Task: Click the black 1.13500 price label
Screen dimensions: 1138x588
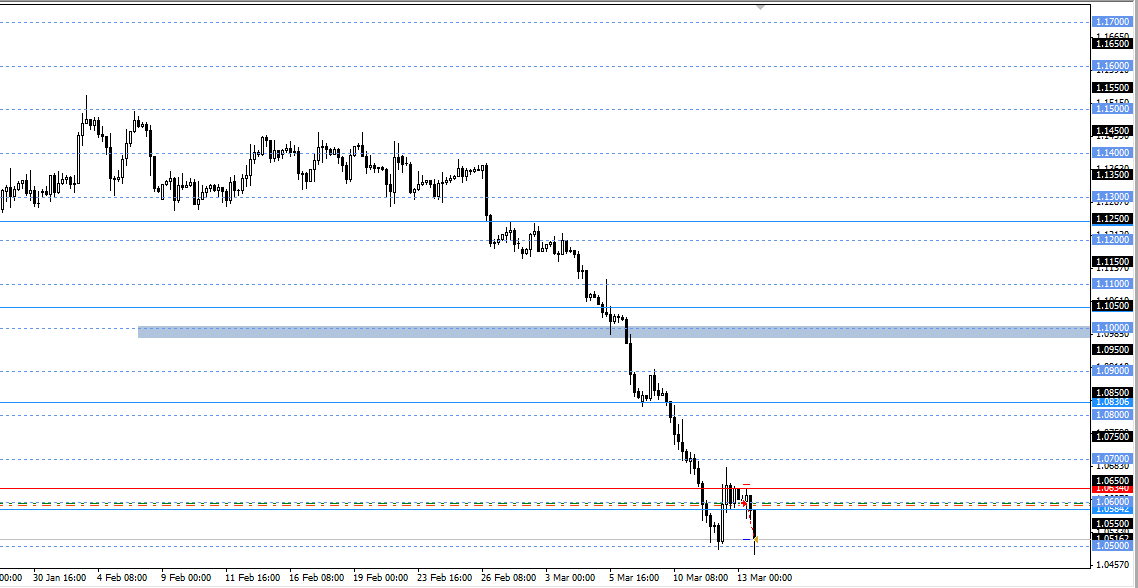Action: (1113, 175)
